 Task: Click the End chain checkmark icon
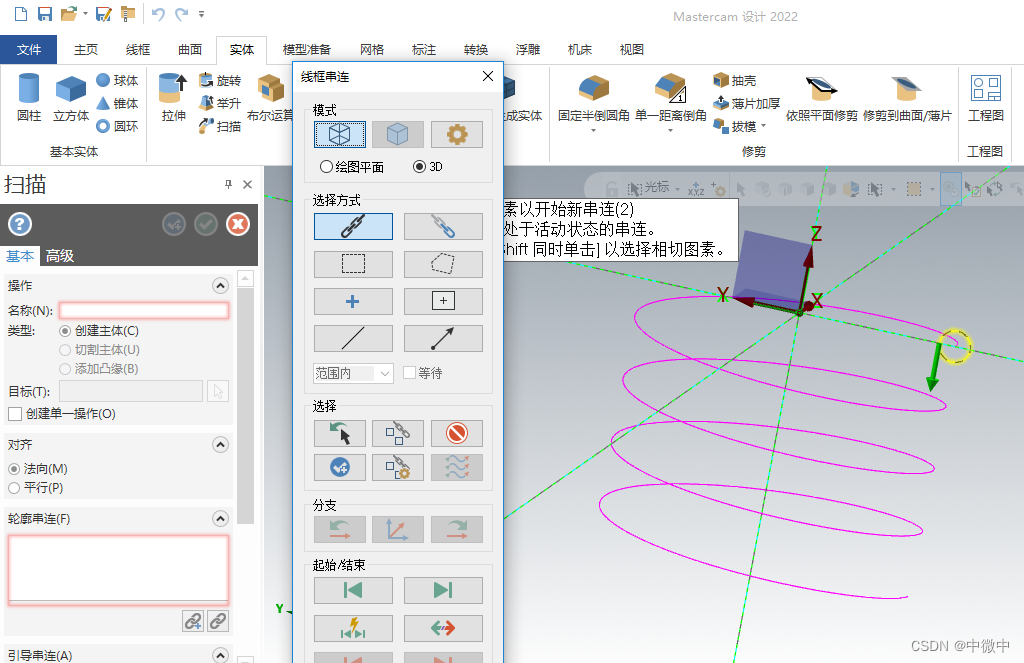[x=340, y=468]
